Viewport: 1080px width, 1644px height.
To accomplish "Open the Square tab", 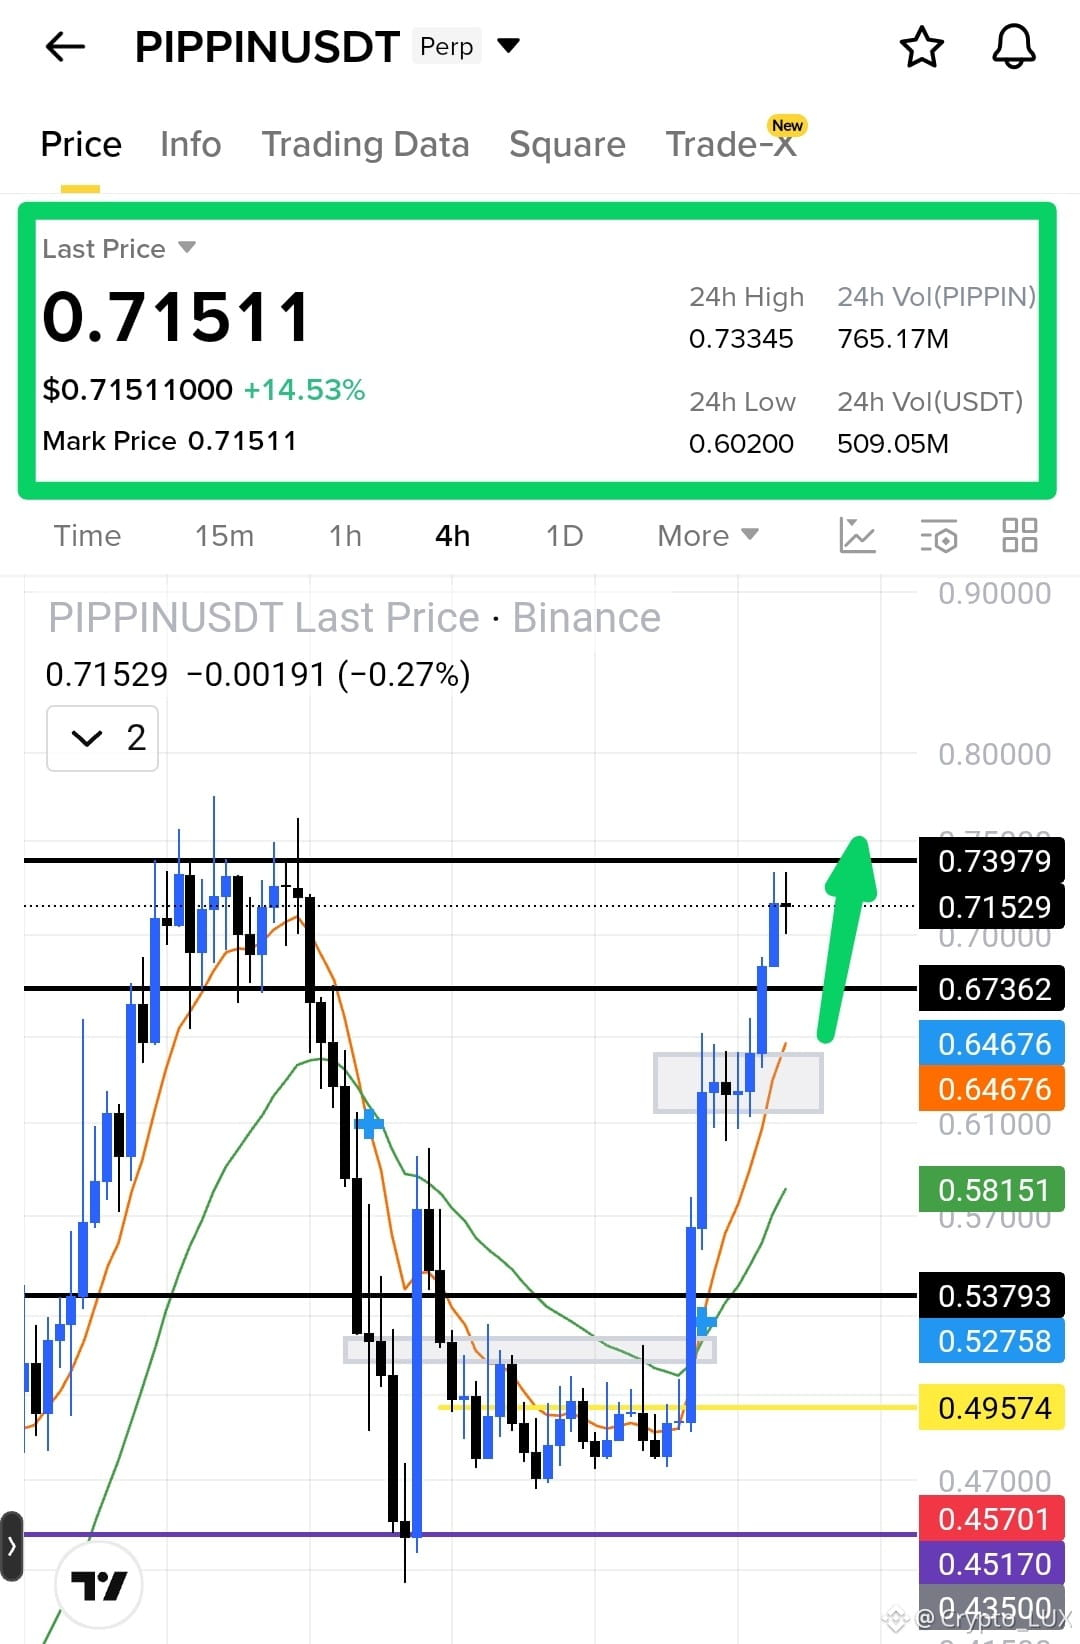I will pos(567,144).
